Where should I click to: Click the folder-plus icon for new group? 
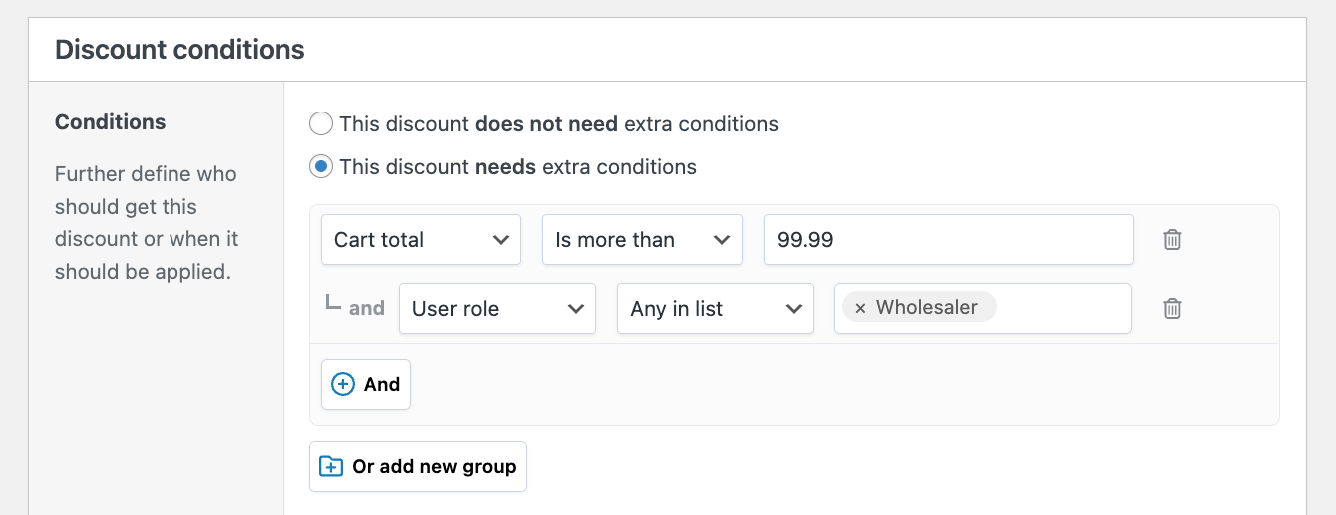[x=330, y=467]
